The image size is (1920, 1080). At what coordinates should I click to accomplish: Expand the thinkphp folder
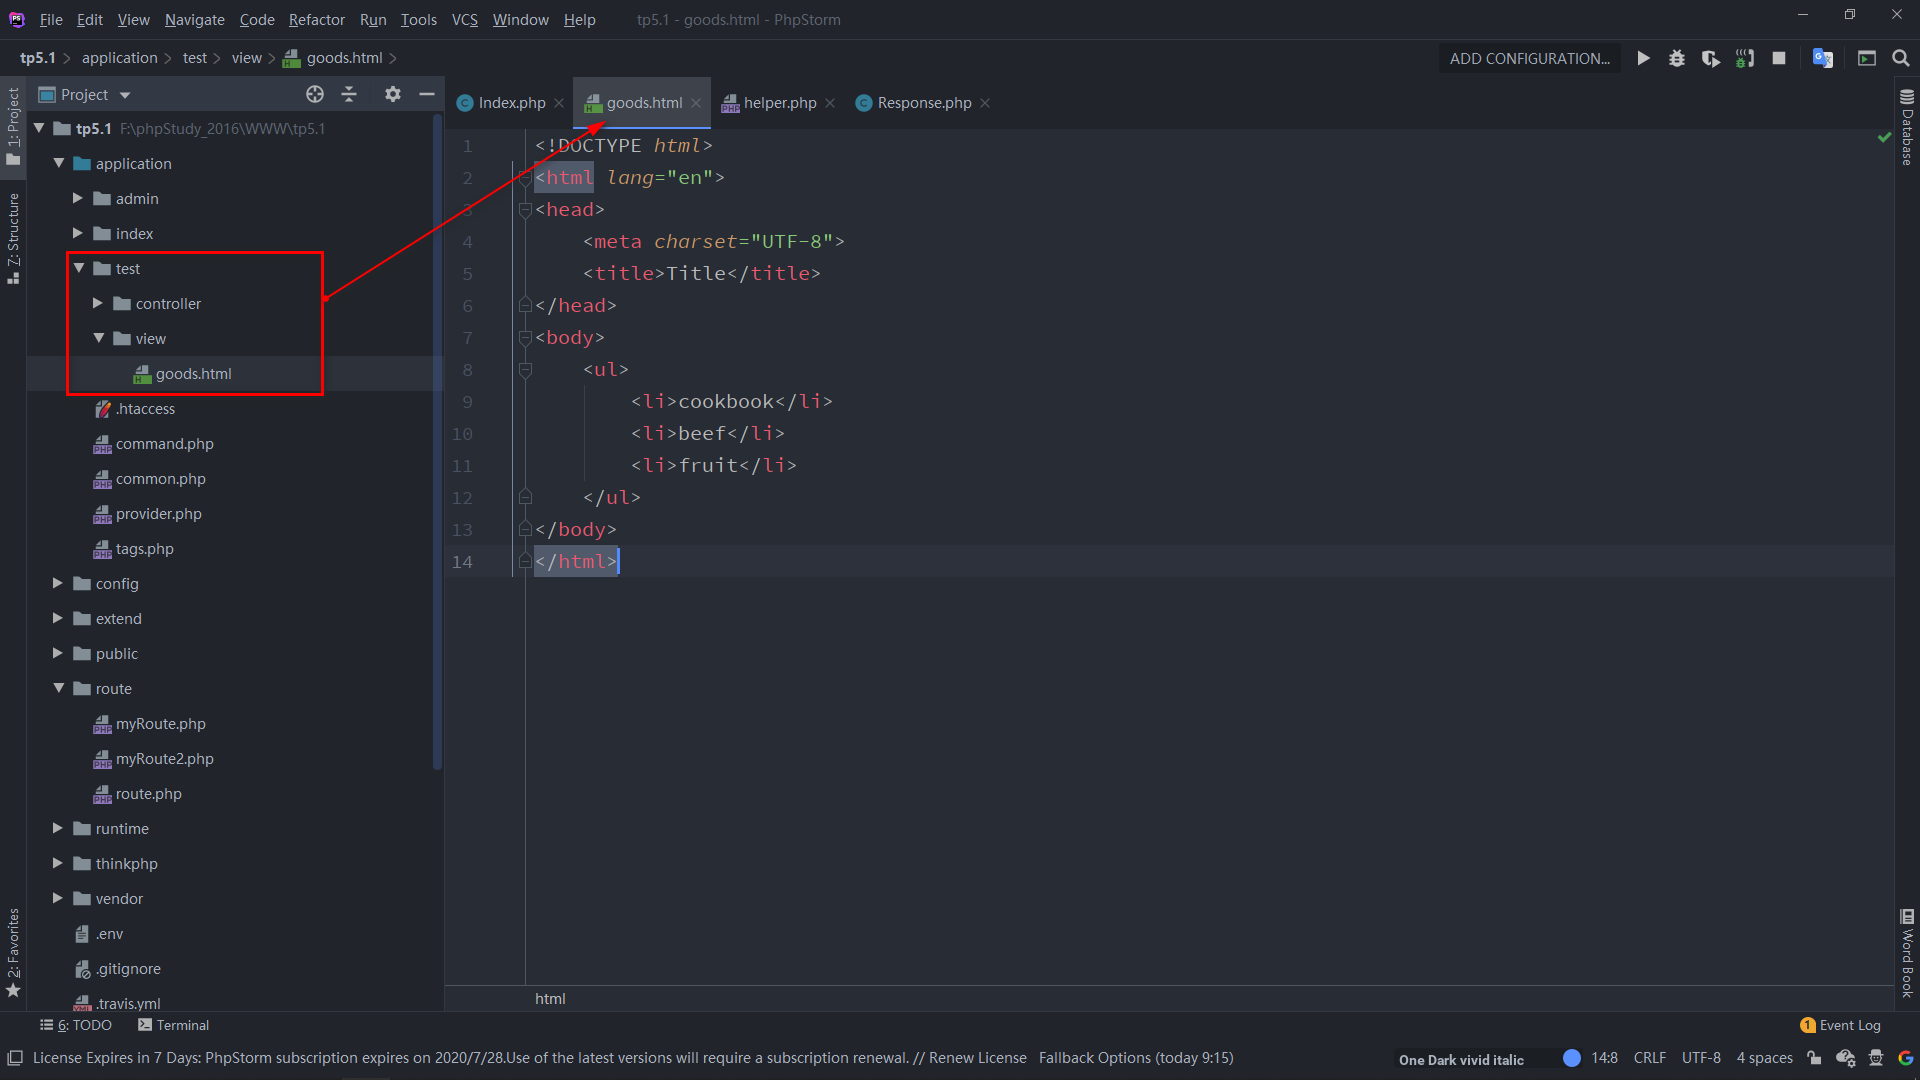pos(58,863)
